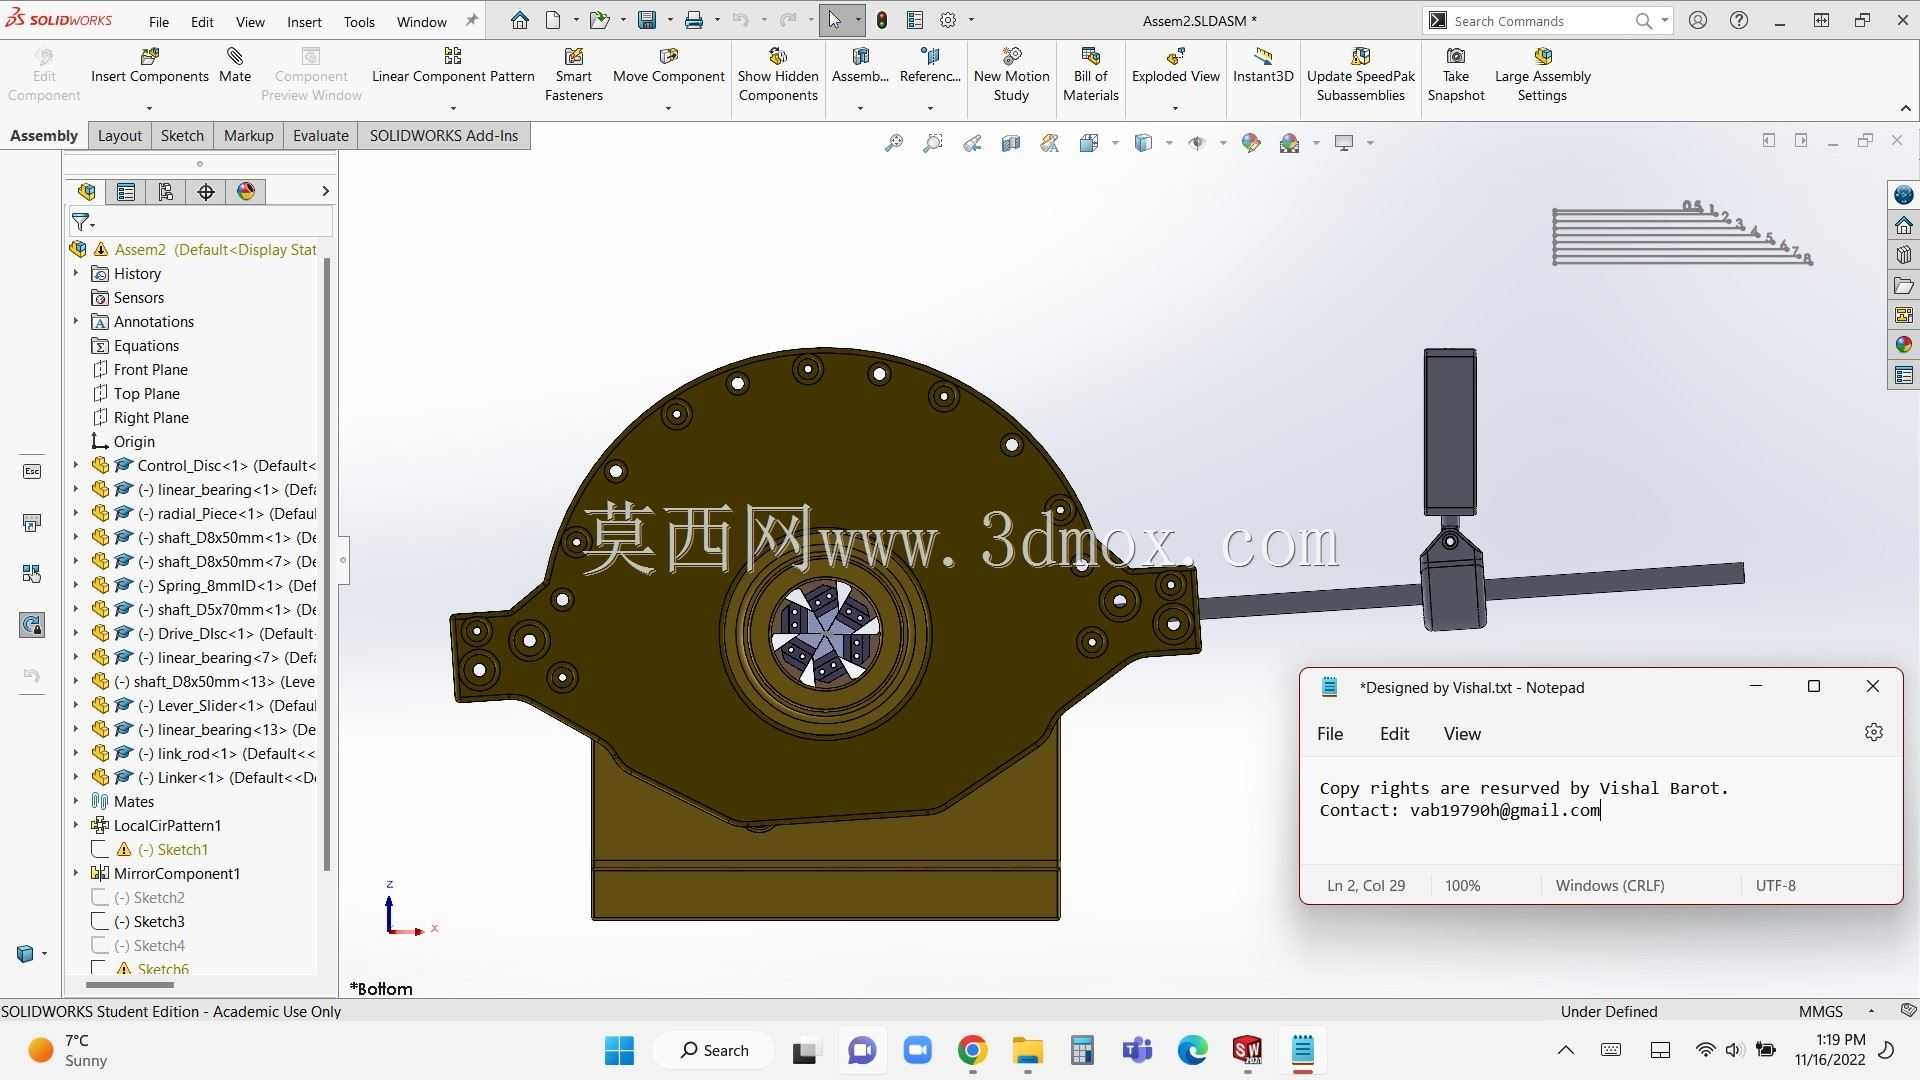Open FeatureManager design tree tab
The image size is (1920, 1080).
87,191
